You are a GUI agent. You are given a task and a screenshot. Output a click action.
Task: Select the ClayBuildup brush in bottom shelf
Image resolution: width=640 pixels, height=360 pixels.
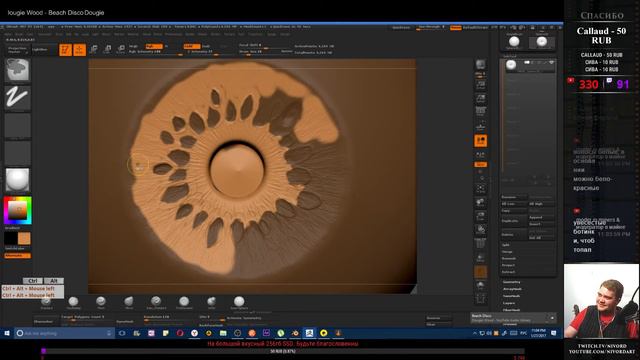pos(73,302)
